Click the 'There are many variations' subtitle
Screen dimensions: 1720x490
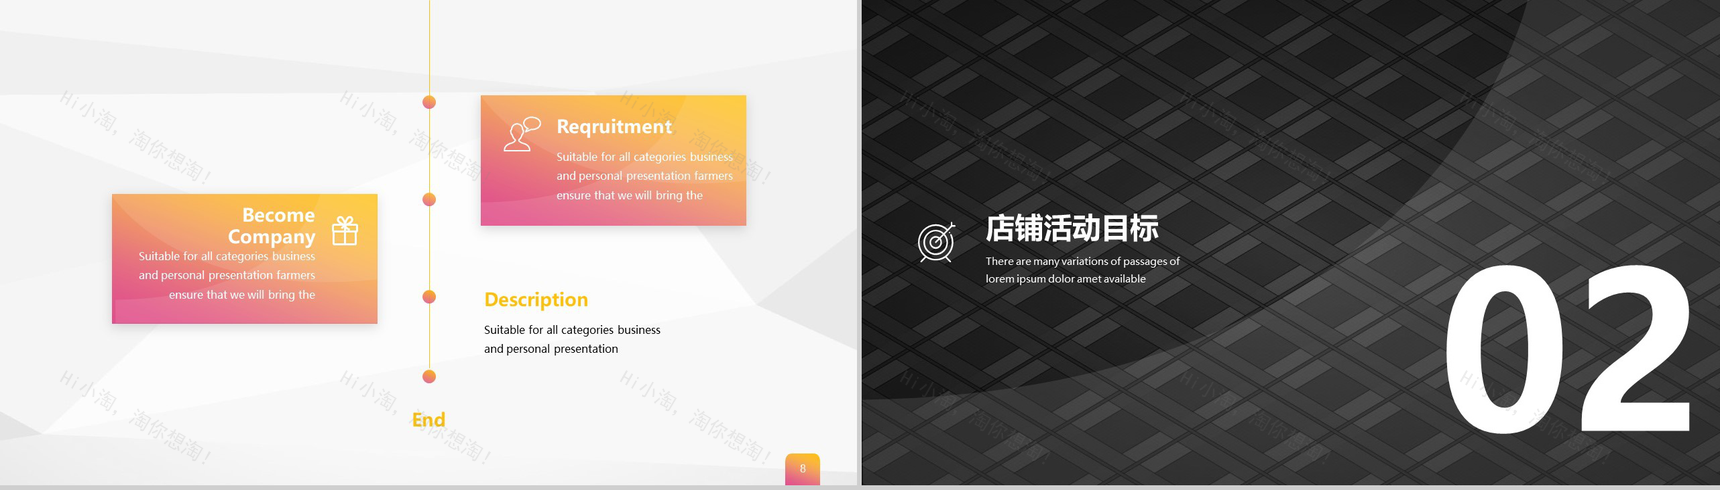[x=1082, y=270]
